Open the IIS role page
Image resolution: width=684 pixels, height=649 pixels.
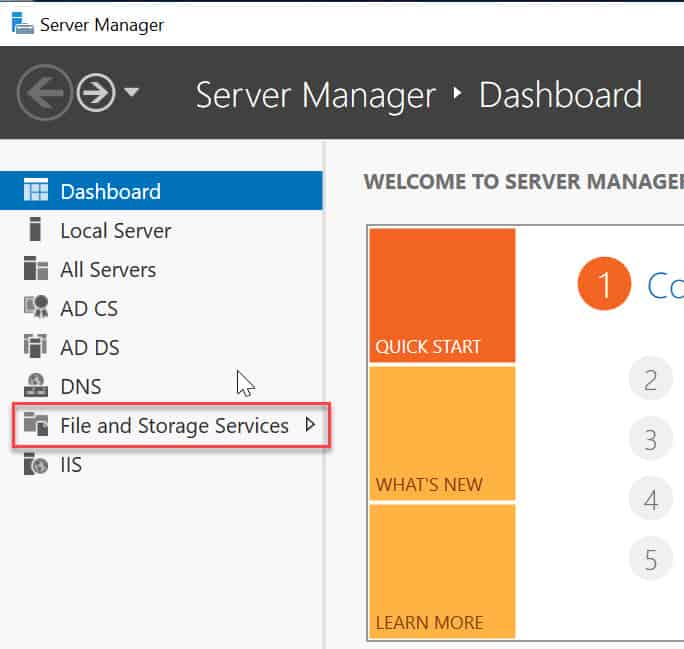[161, 464]
